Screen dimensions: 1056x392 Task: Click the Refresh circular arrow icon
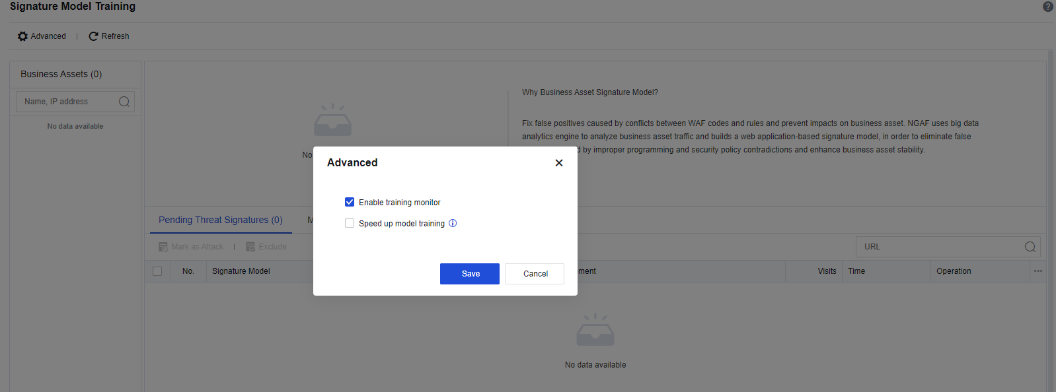click(94, 36)
